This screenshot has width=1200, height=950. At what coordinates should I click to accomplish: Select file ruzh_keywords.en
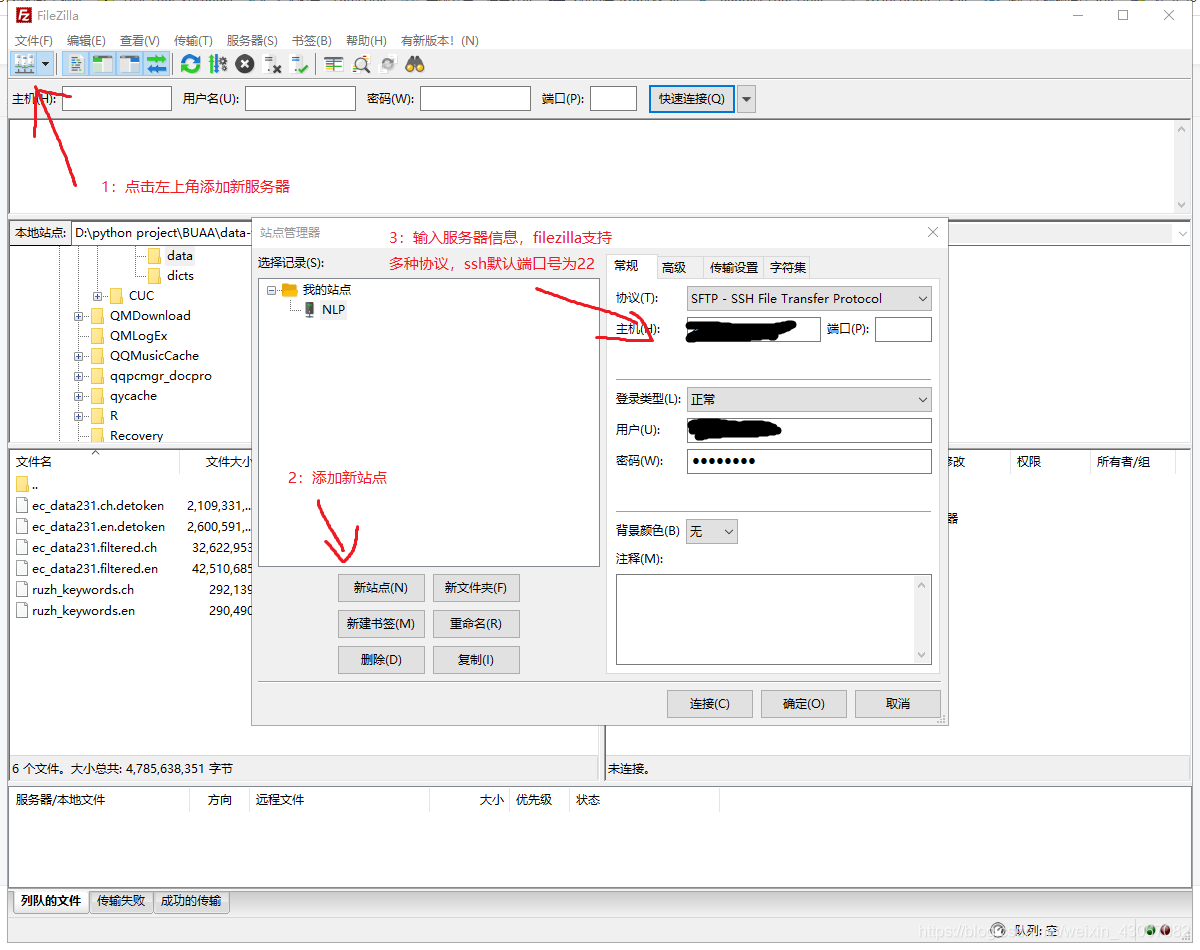(x=84, y=611)
